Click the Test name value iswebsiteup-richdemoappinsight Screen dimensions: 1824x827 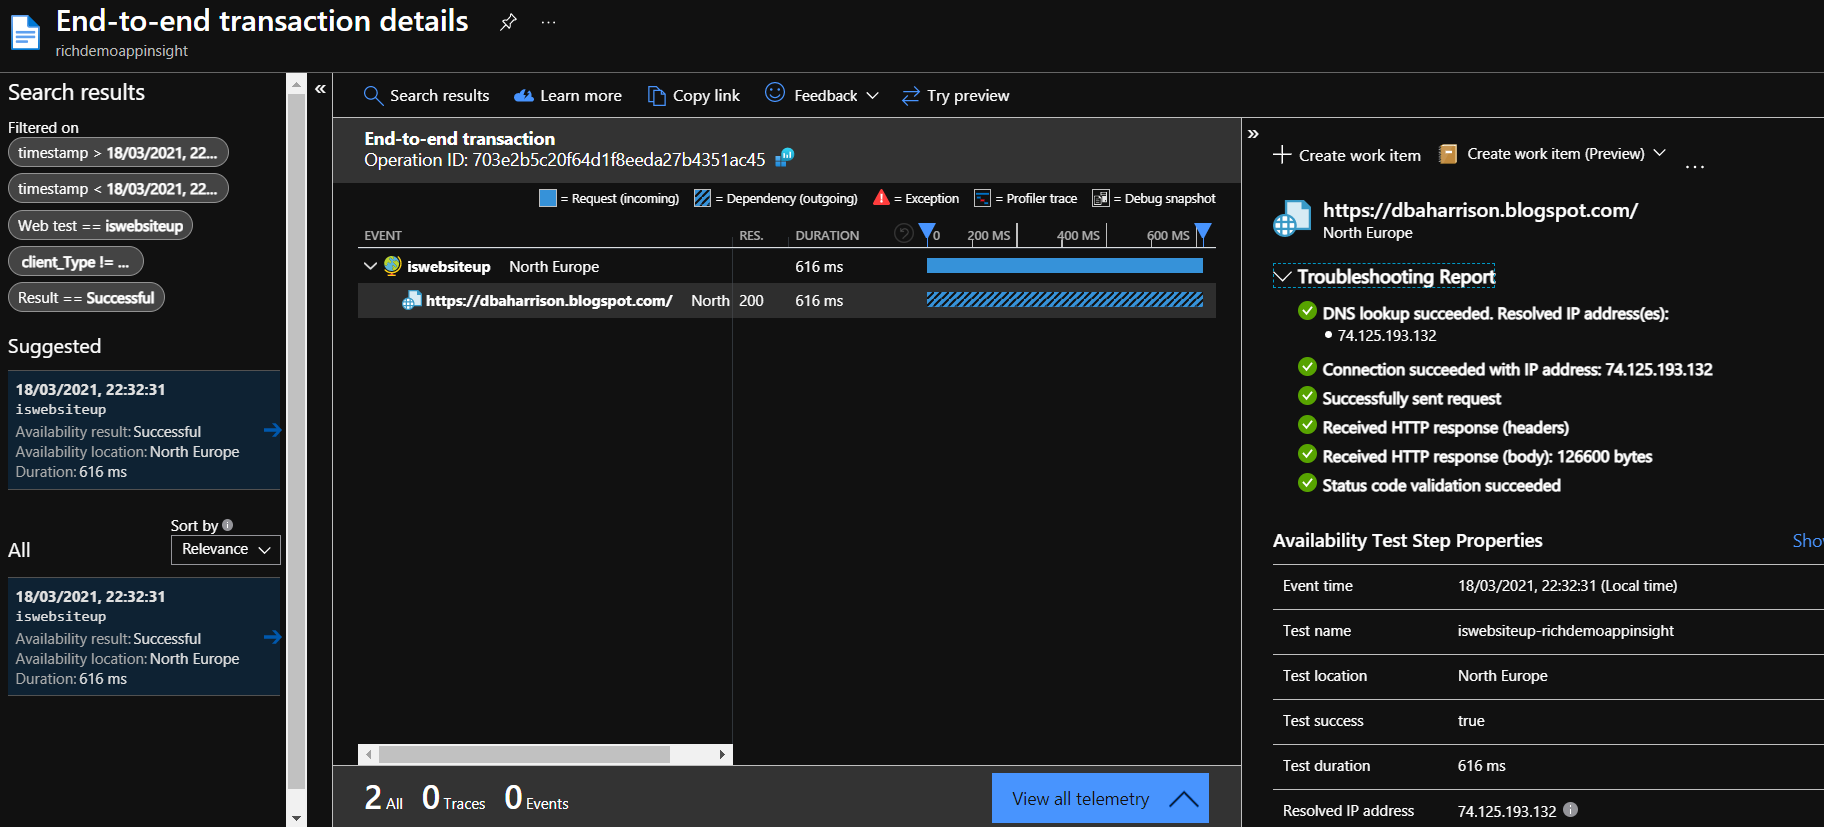coord(1565,631)
